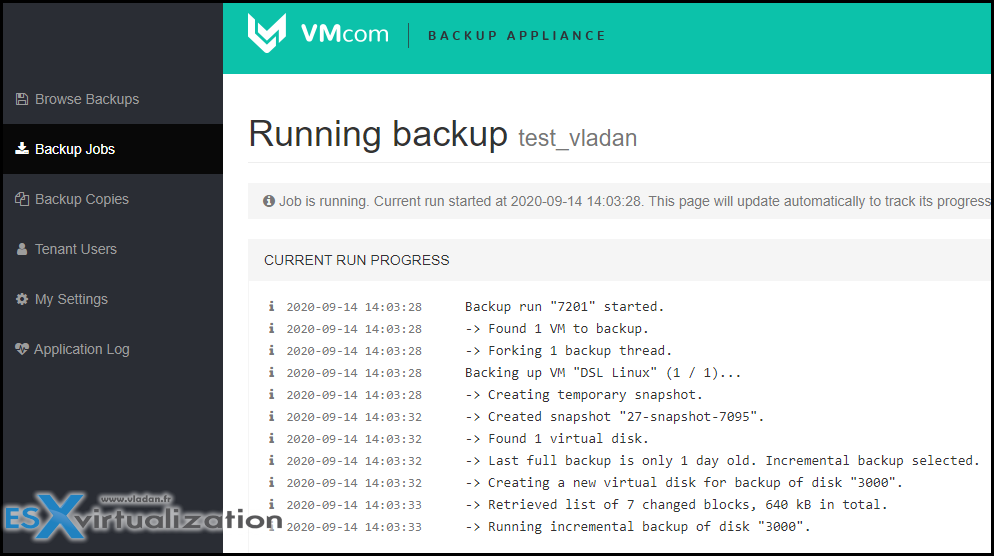Screen dimensions: 994x556
Task: Click the CURRENT RUN PROGRESS panel header
Action: tap(620, 260)
